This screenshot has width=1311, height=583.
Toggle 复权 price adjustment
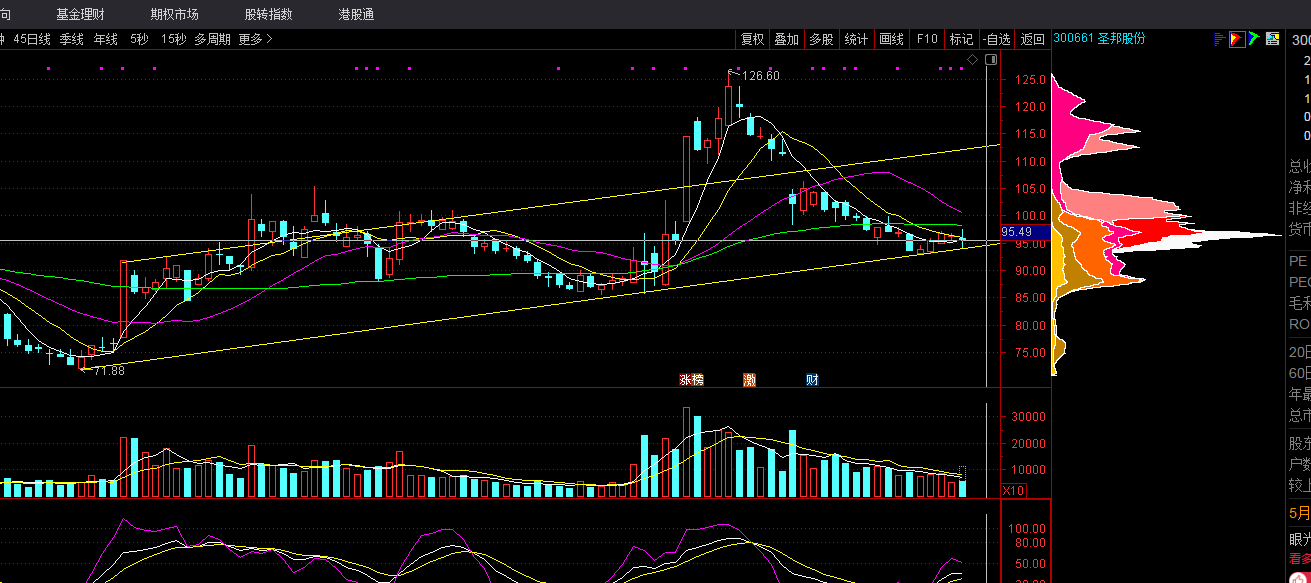point(752,39)
